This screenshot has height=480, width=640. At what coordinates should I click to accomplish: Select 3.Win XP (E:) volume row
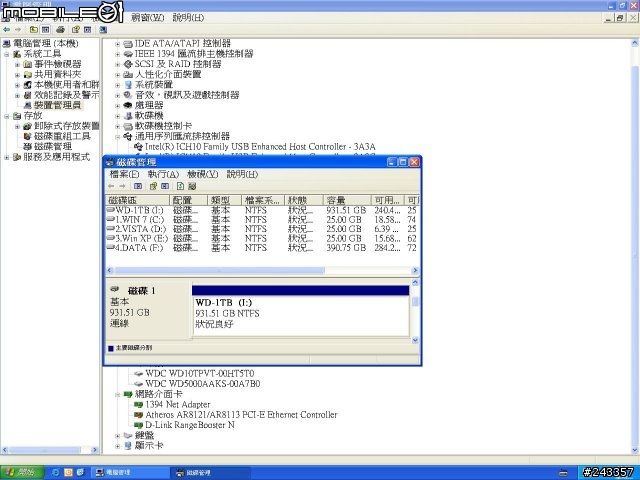tap(262, 238)
